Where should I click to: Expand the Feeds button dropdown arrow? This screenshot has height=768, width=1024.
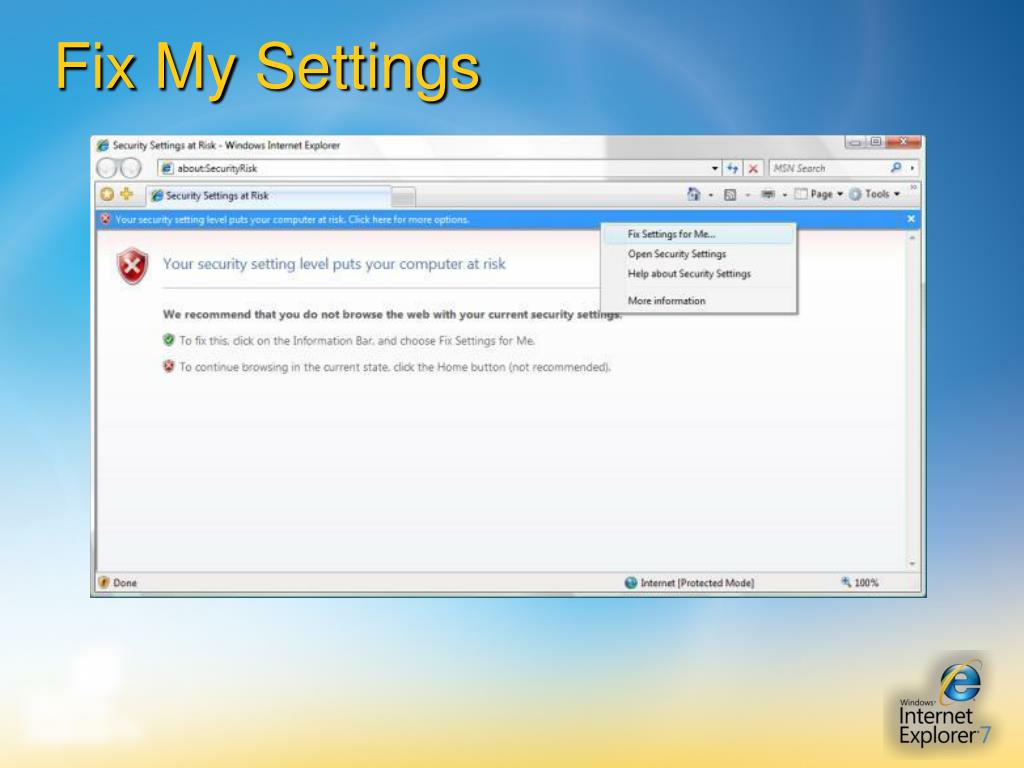(747, 195)
